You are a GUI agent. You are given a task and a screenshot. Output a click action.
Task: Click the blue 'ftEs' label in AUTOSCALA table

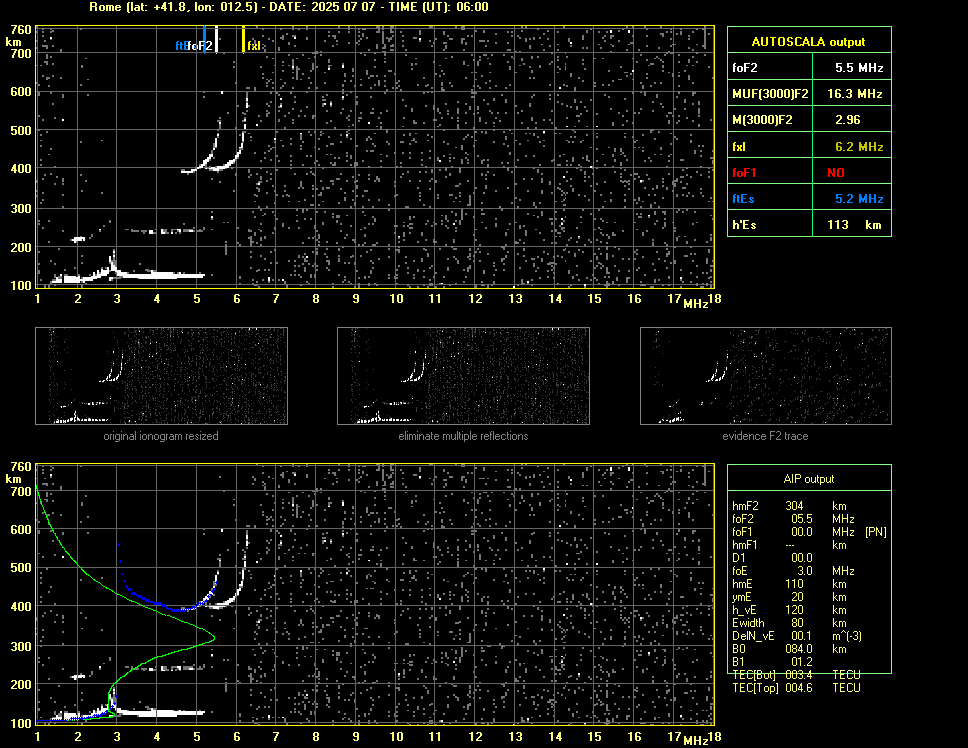pyautogui.click(x=743, y=199)
